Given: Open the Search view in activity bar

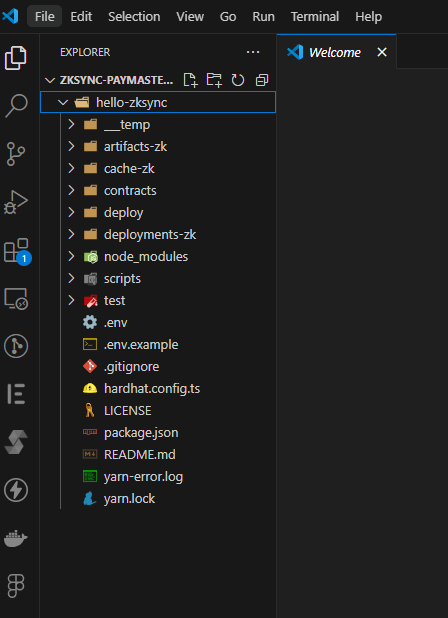Looking at the screenshot, I should pos(16,106).
